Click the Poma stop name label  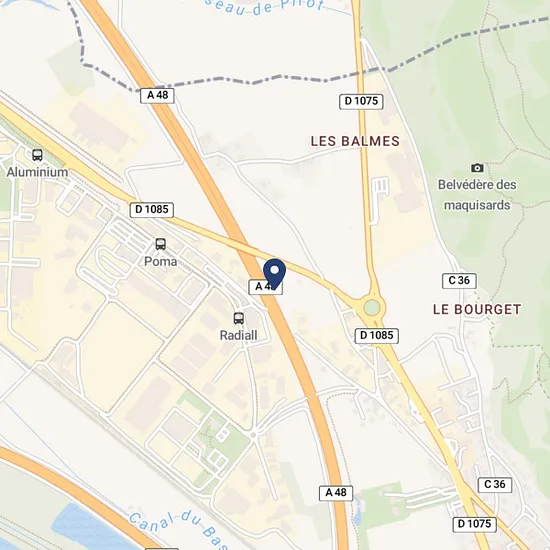161,262
